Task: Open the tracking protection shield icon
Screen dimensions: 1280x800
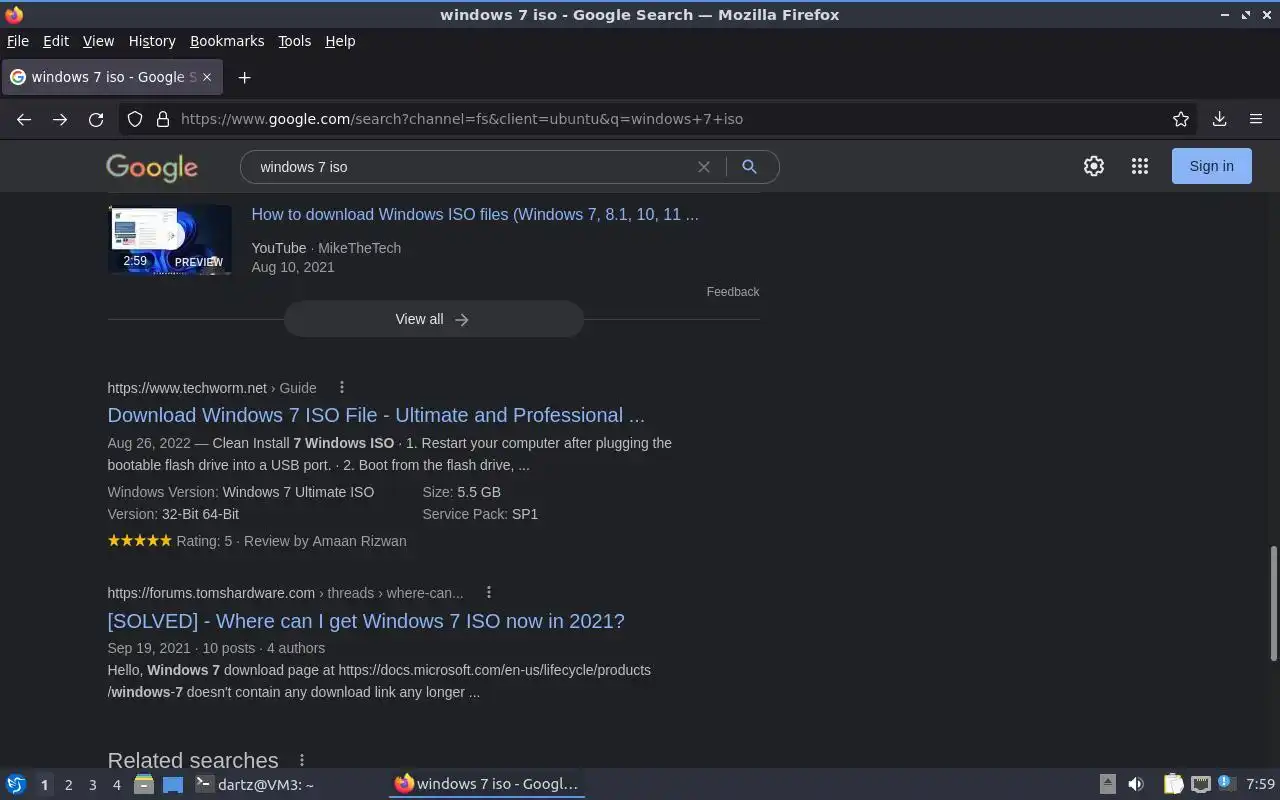Action: coord(135,119)
